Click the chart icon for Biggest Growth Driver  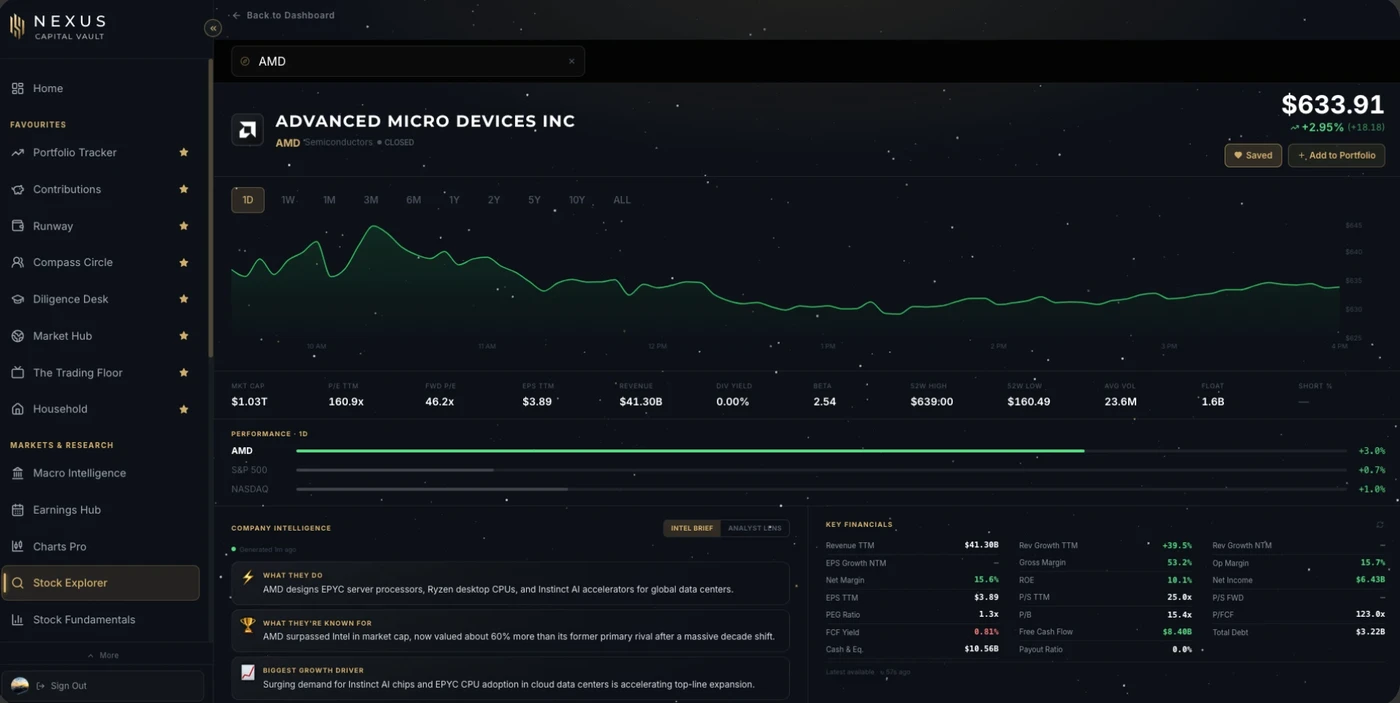click(248, 672)
